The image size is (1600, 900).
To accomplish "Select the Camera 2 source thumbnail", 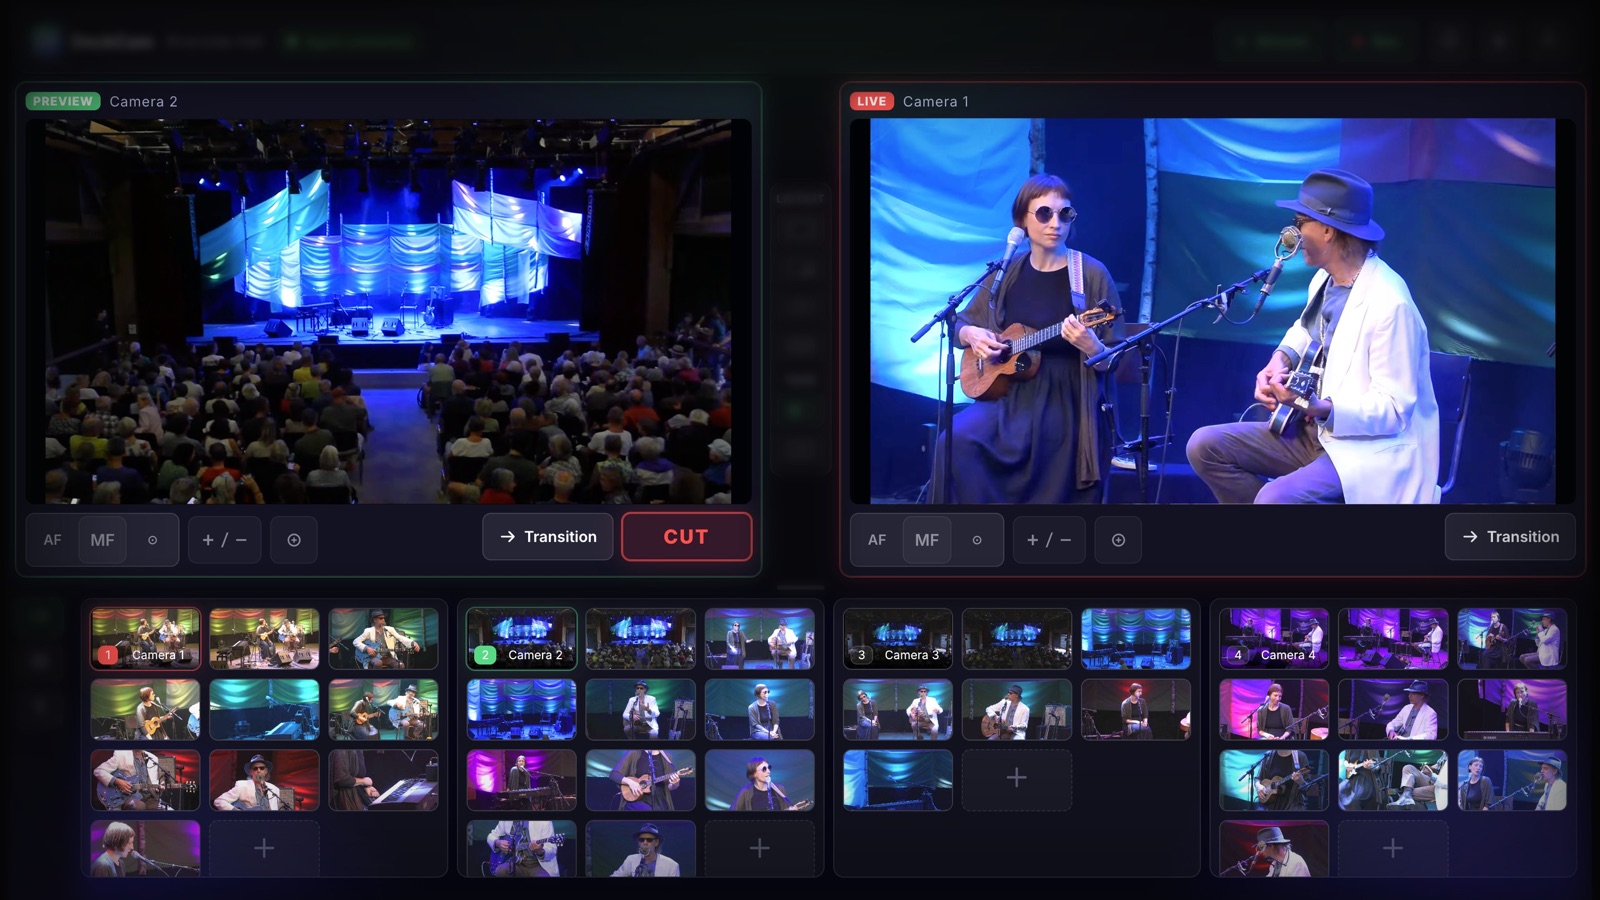I will pos(522,639).
